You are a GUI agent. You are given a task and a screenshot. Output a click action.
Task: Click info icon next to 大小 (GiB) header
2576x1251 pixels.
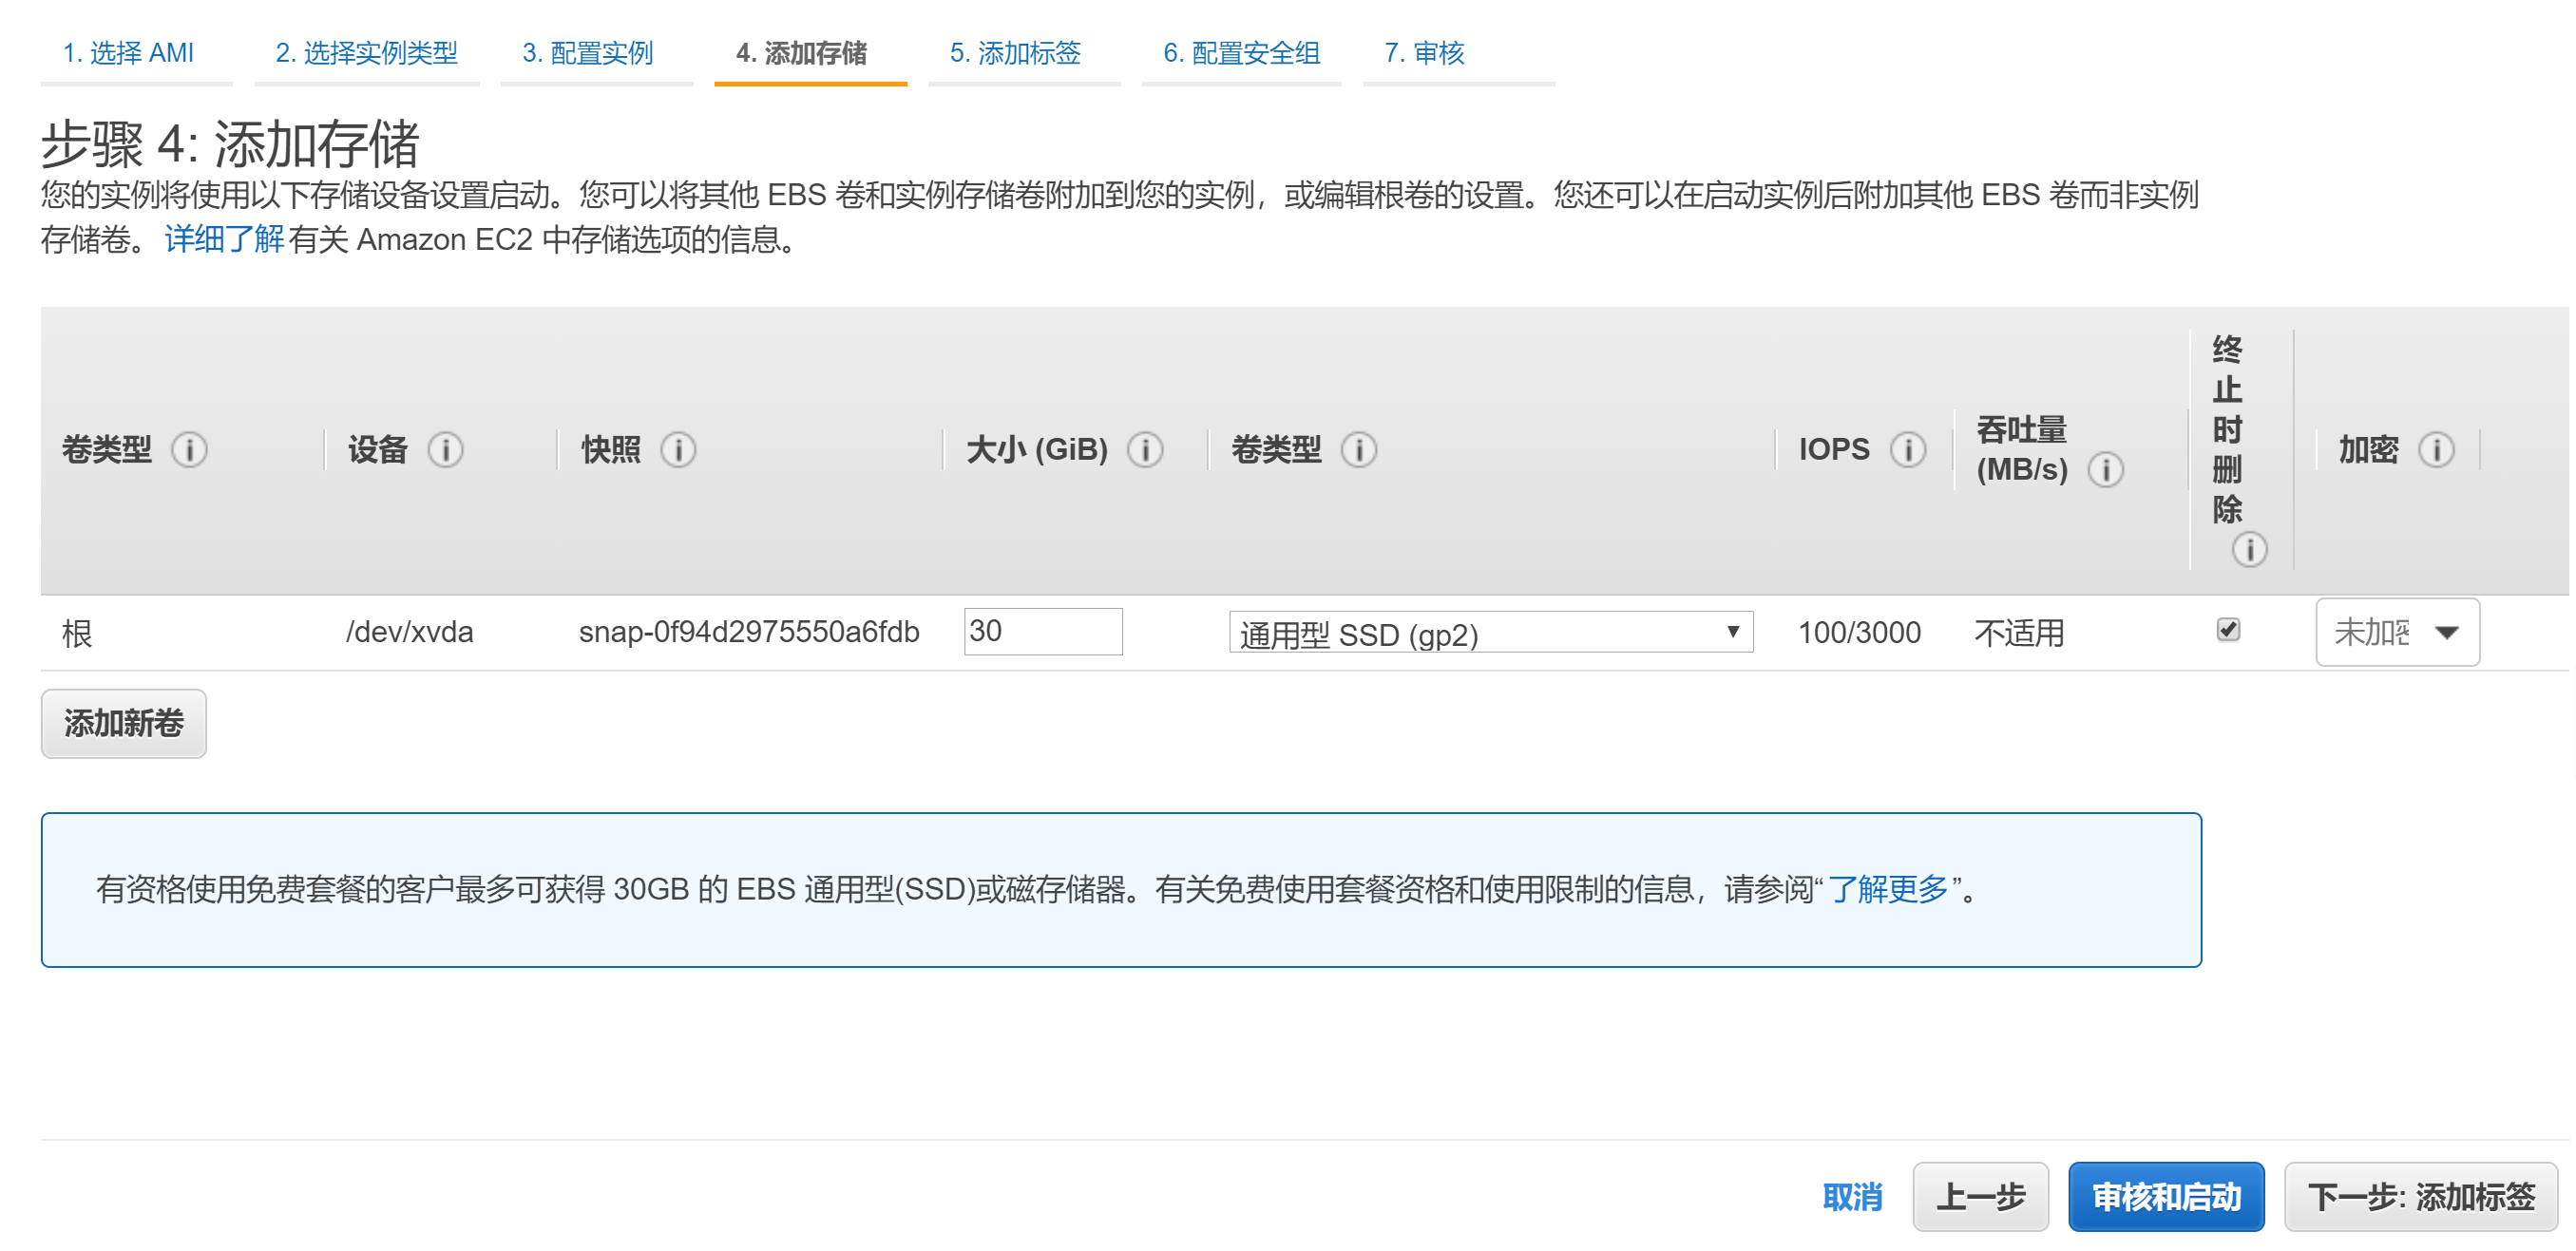pos(1144,450)
